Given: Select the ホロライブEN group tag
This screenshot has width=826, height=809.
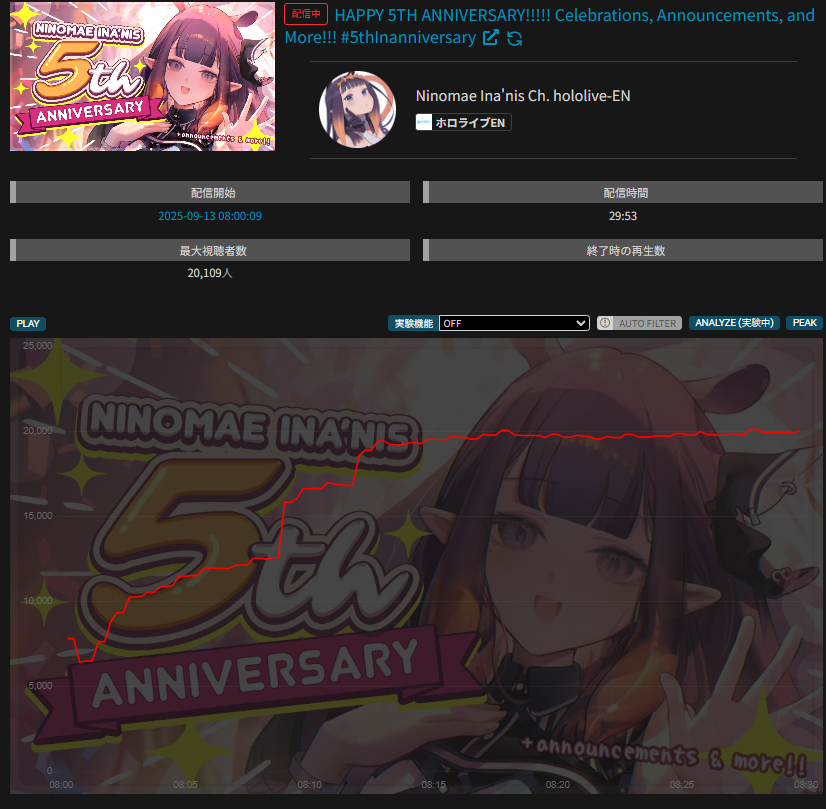Looking at the screenshot, I should click(x=463, y=122).
